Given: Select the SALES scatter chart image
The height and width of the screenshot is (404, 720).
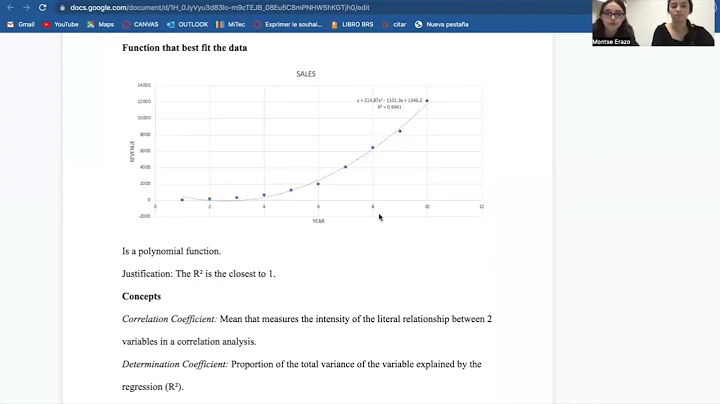Looking at the screenshot, I should pyautogui.click(x=306, y=146).
